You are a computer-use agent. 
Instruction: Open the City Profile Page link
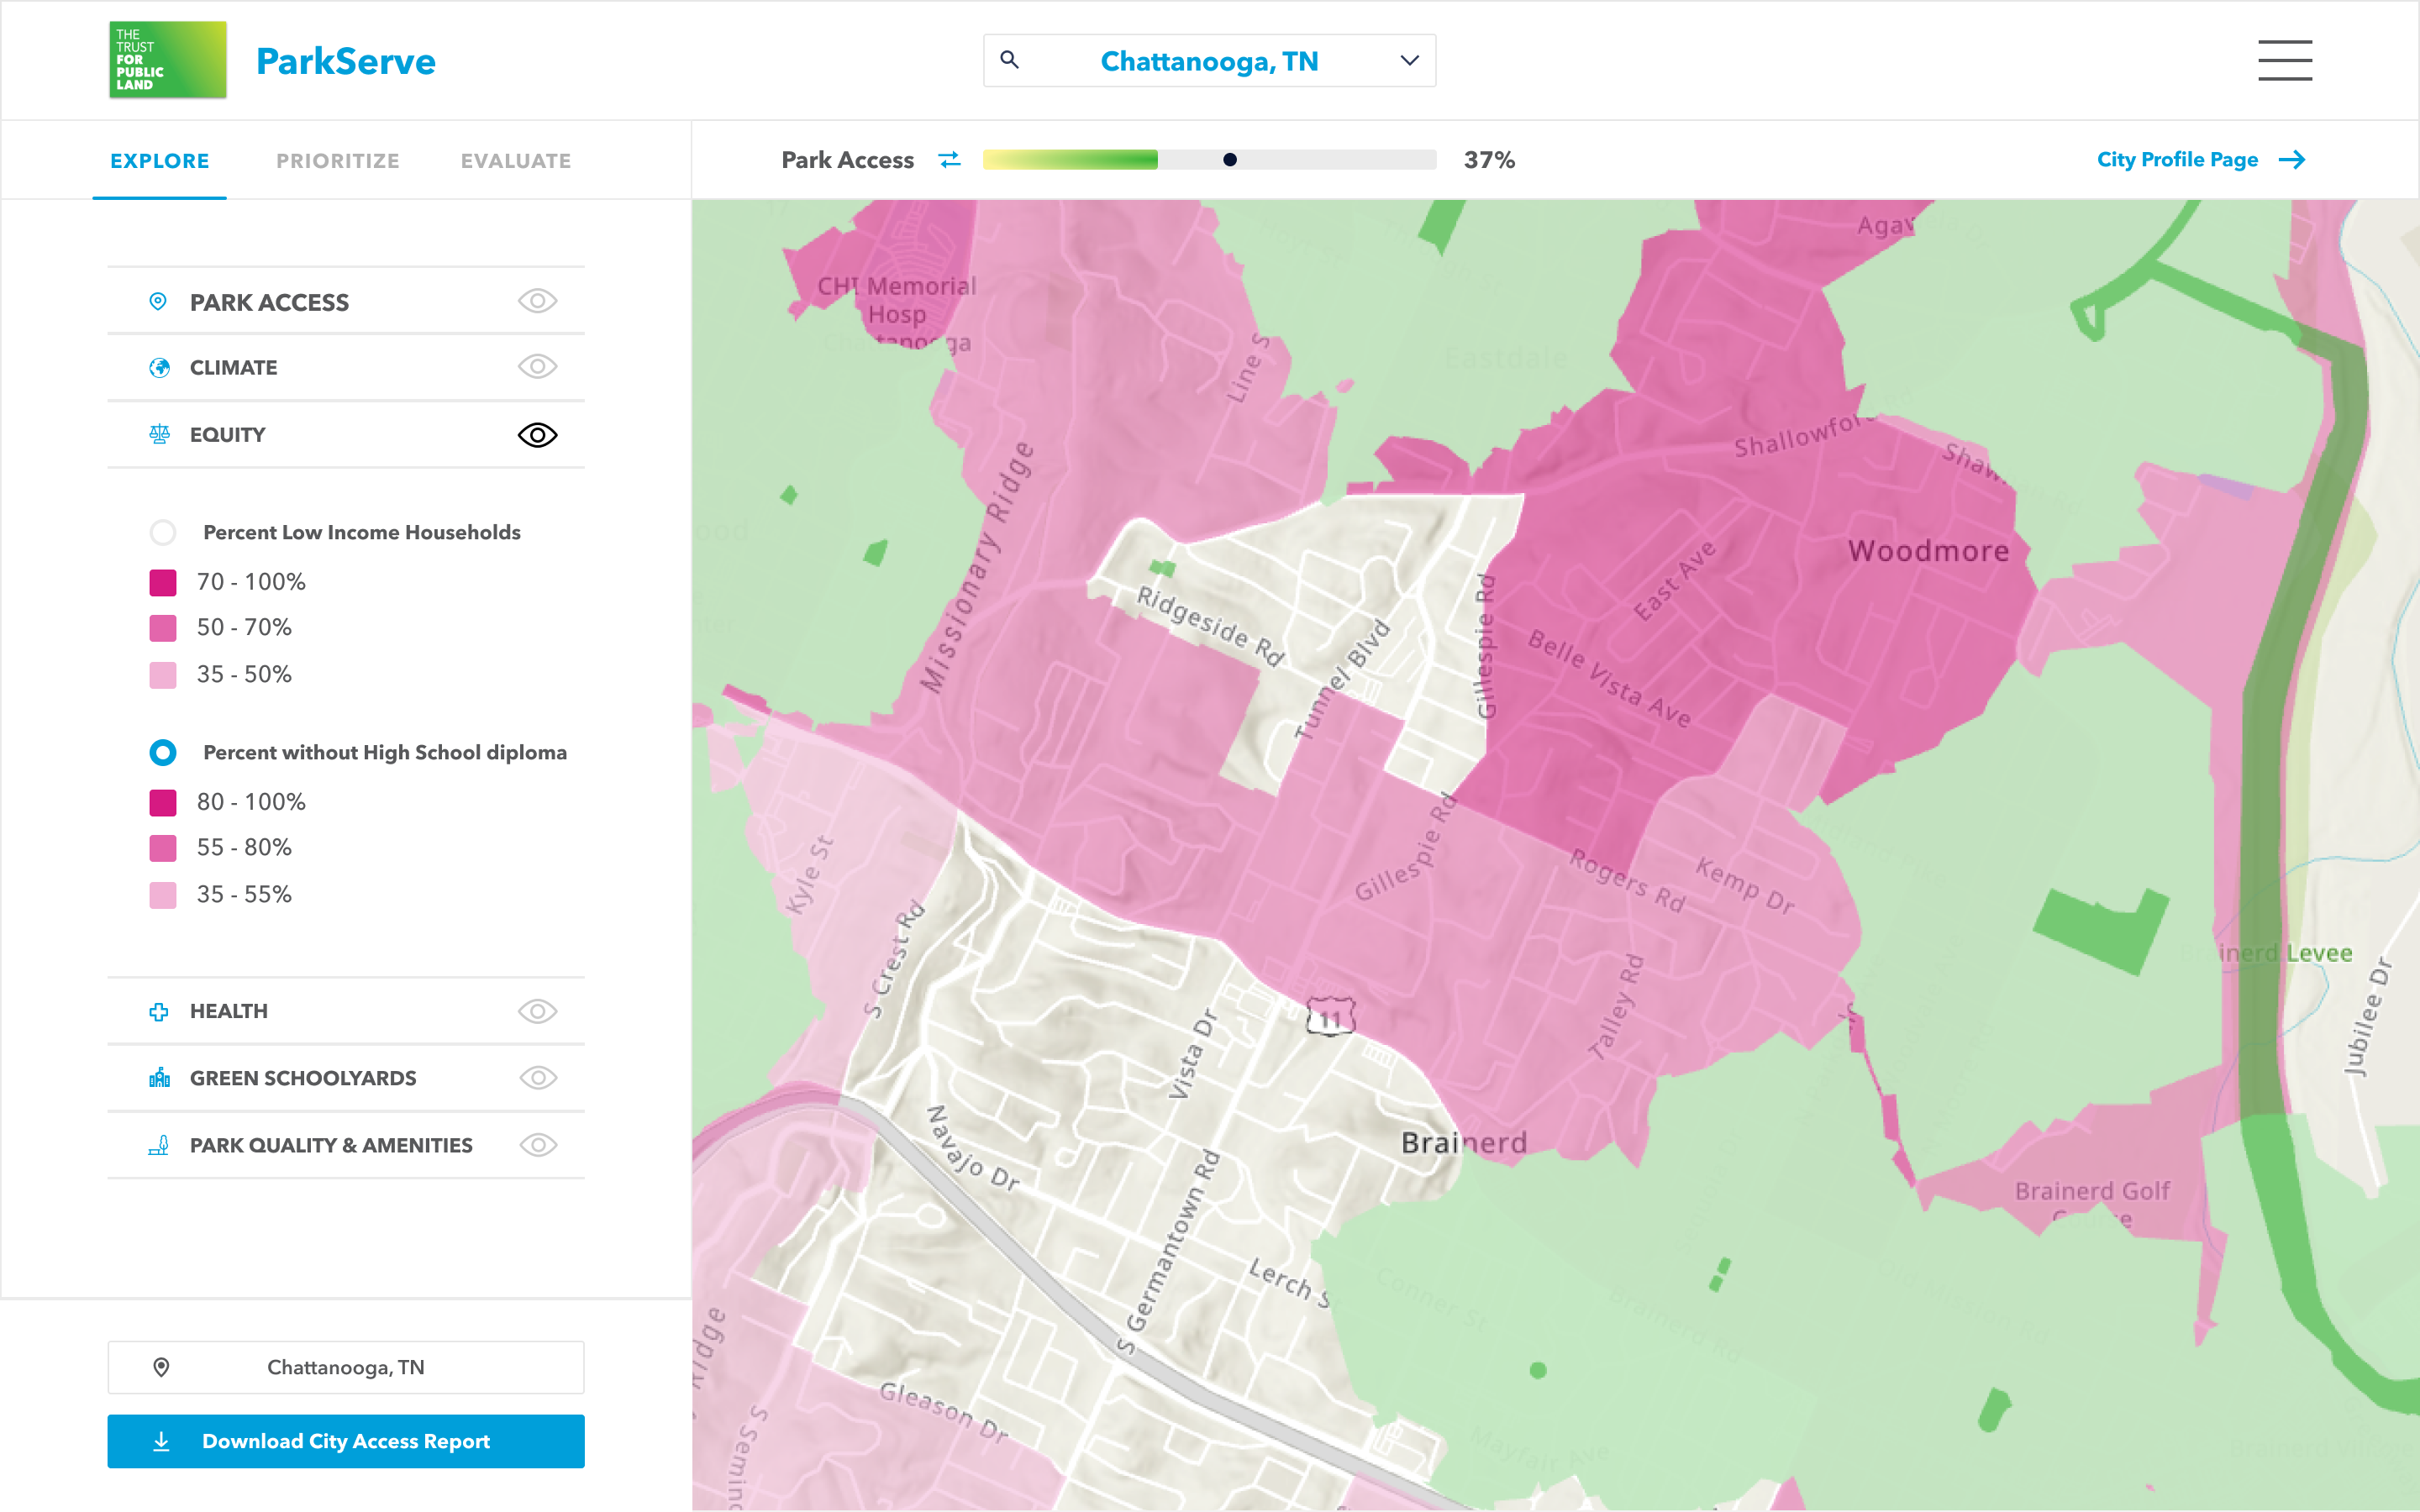(2178, 159)
